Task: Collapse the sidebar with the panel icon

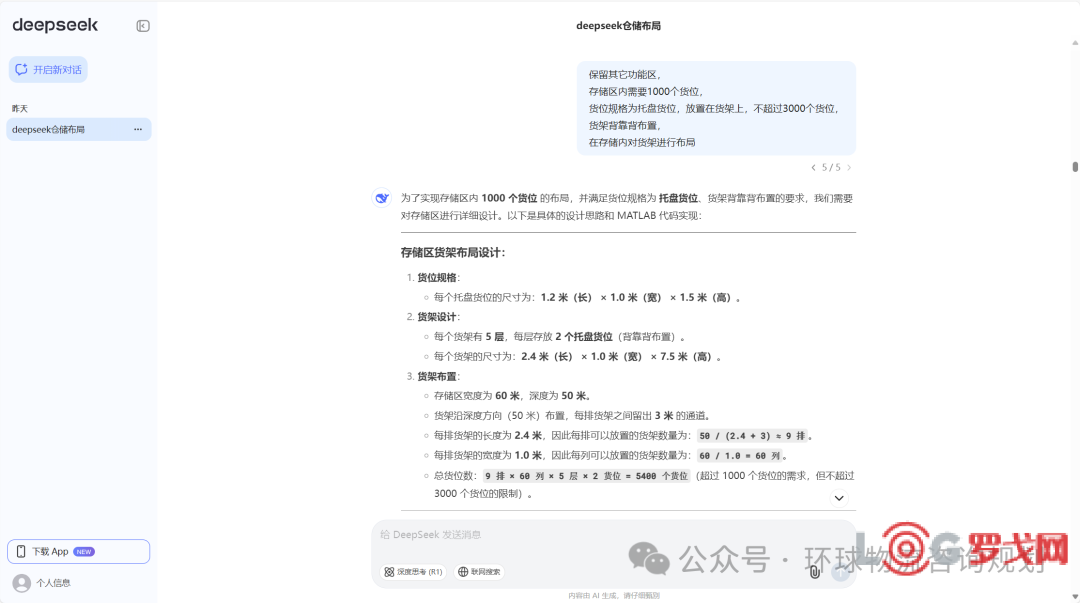Action: pyautogui.click(x=143, y=26)
